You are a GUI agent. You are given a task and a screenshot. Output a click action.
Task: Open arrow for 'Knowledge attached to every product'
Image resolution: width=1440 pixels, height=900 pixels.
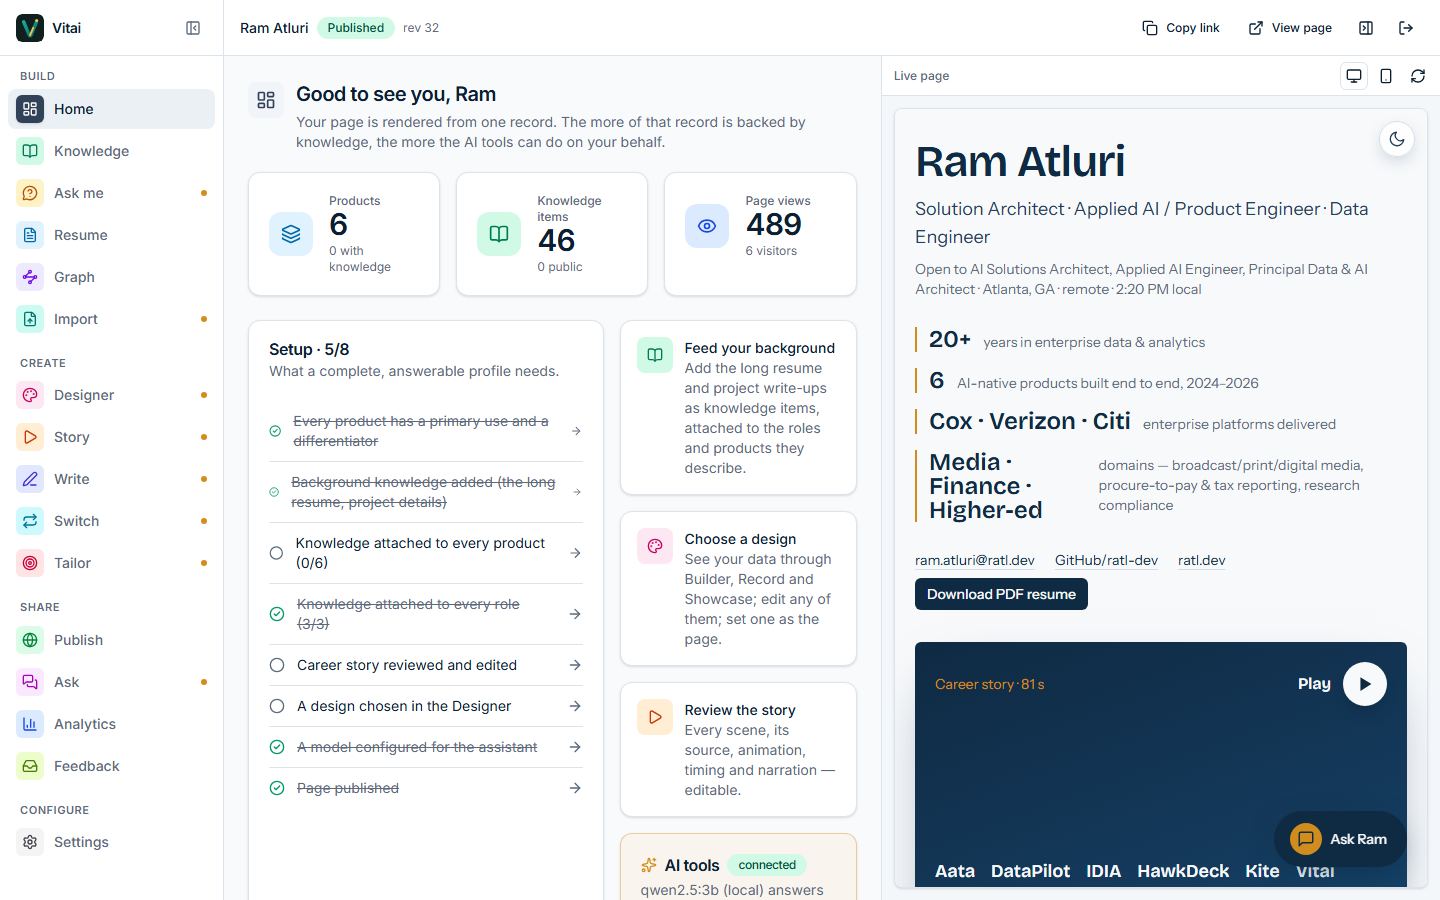click(x=575, y=553)
